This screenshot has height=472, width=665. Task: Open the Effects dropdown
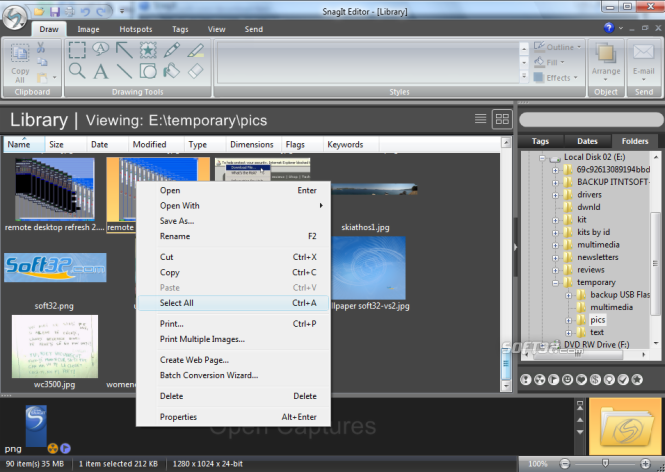(x=556, y=78)
